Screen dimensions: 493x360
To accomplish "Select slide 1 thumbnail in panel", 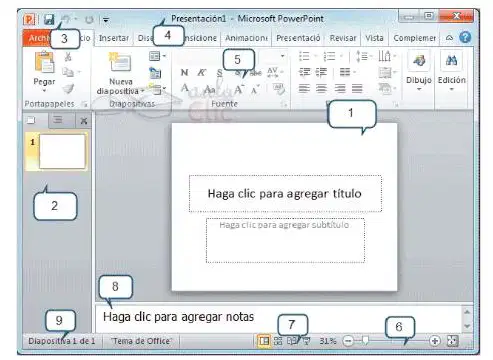I will coord(62,152).
